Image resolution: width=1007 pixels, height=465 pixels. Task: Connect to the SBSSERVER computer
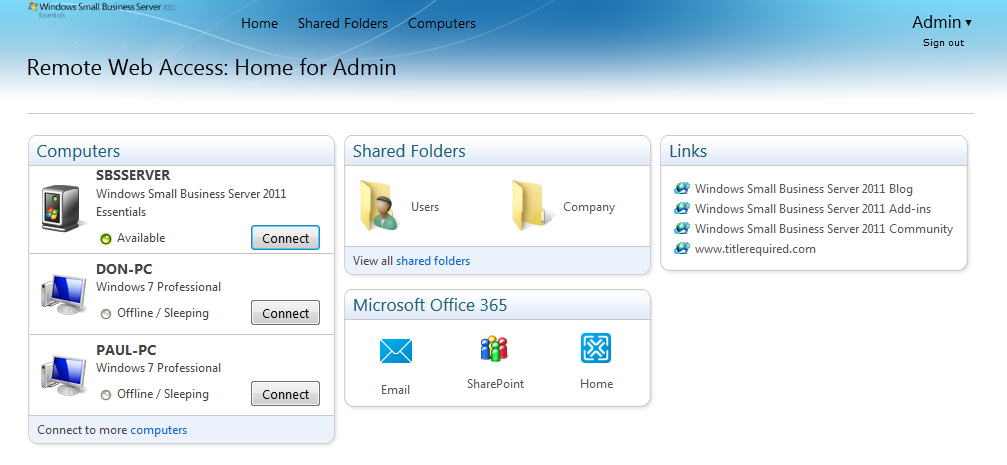click(x=285, y=238)
